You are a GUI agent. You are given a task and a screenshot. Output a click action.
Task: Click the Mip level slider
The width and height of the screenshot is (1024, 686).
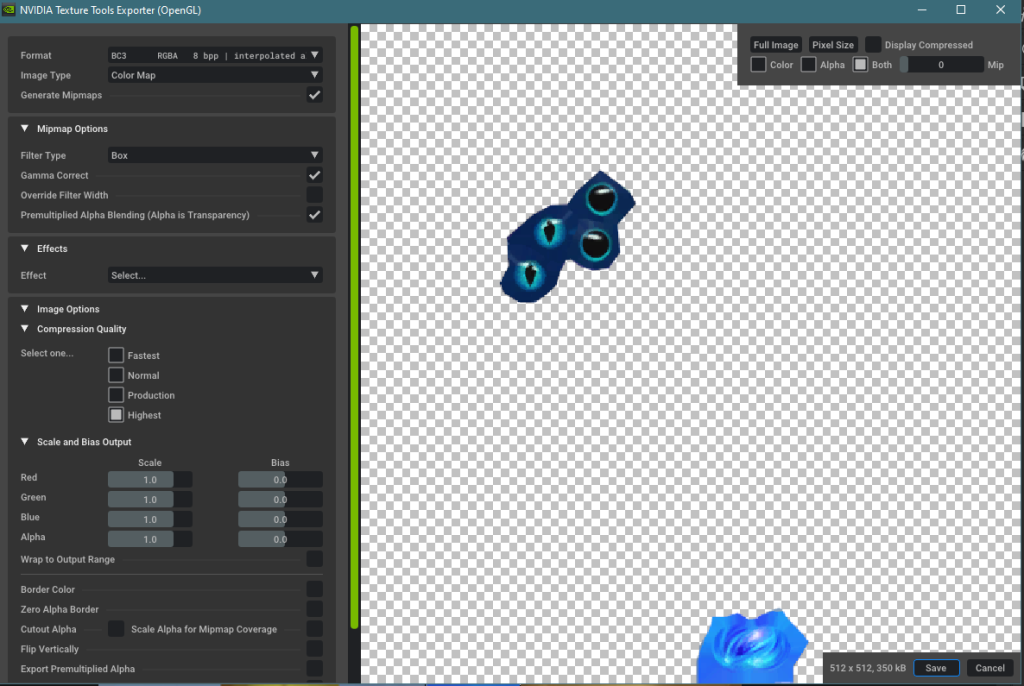click(x=941, y=64)
